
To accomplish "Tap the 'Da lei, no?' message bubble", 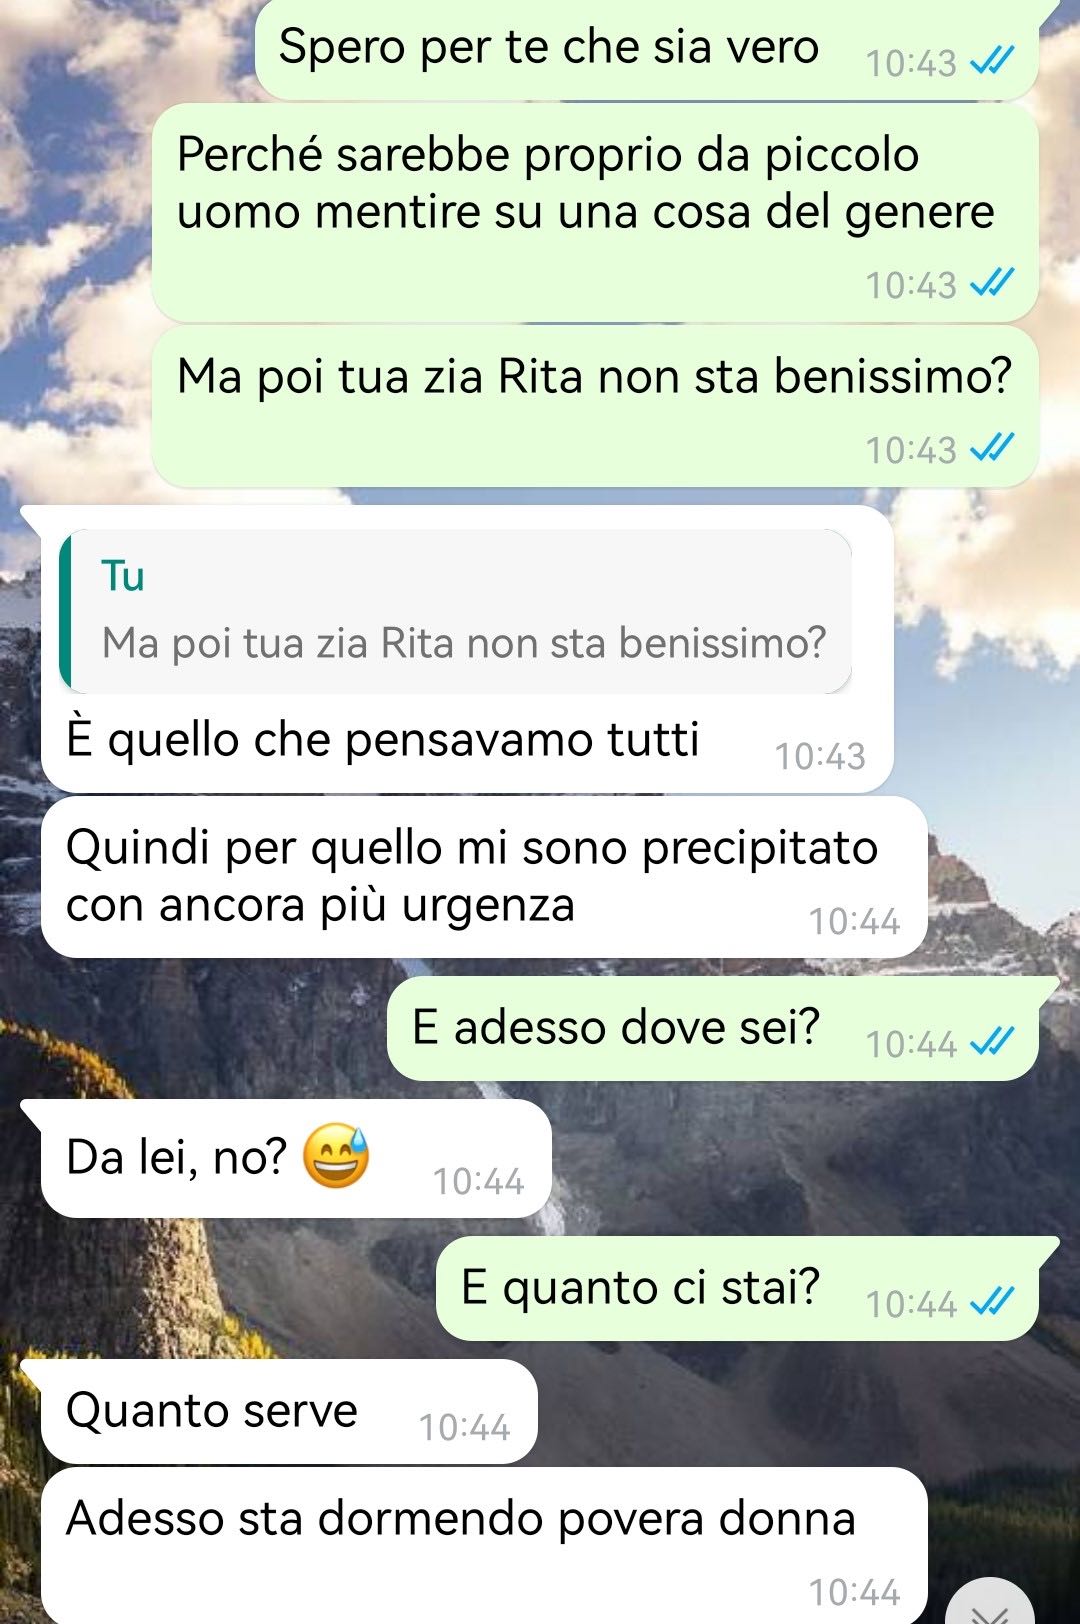I will pyautogui.click(x=296, y=1158).
